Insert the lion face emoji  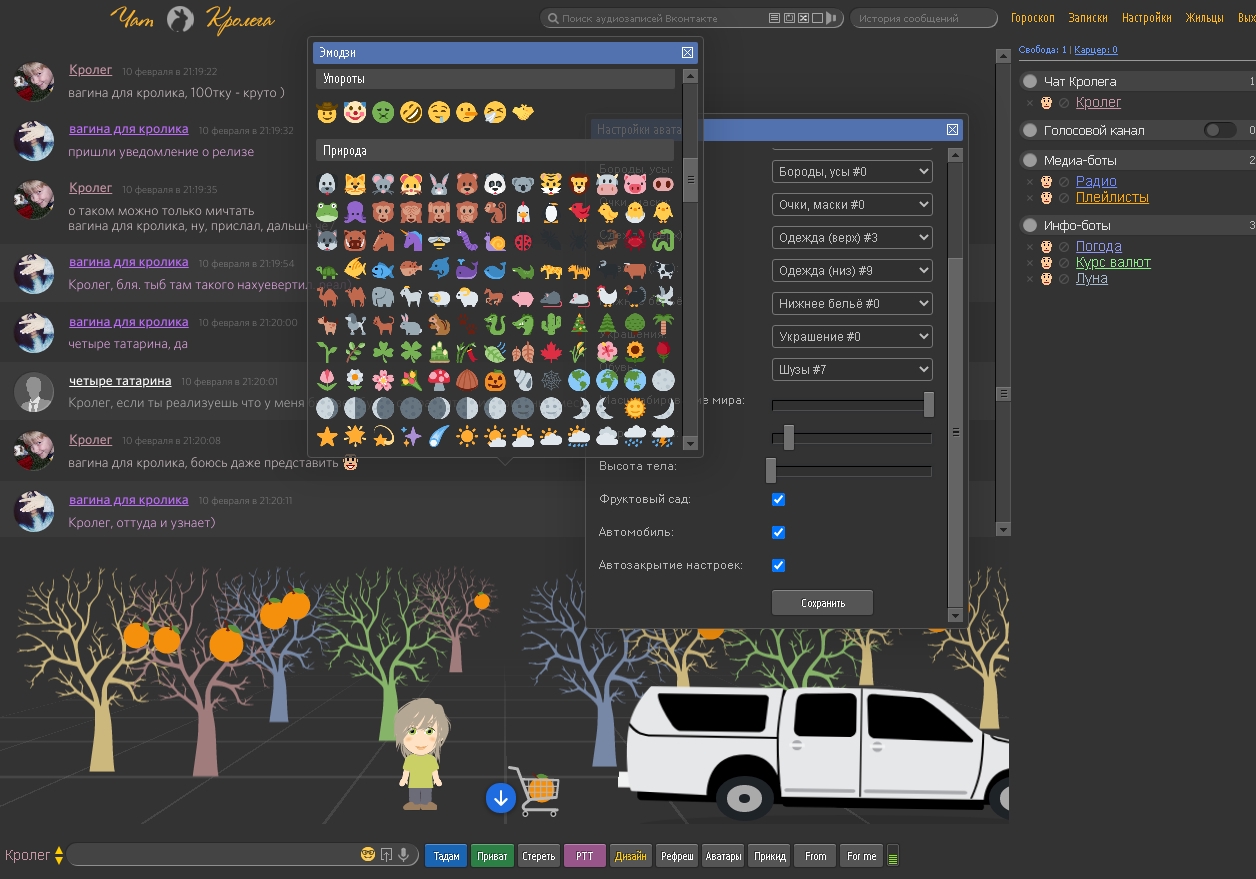click(x=578, y=184)
